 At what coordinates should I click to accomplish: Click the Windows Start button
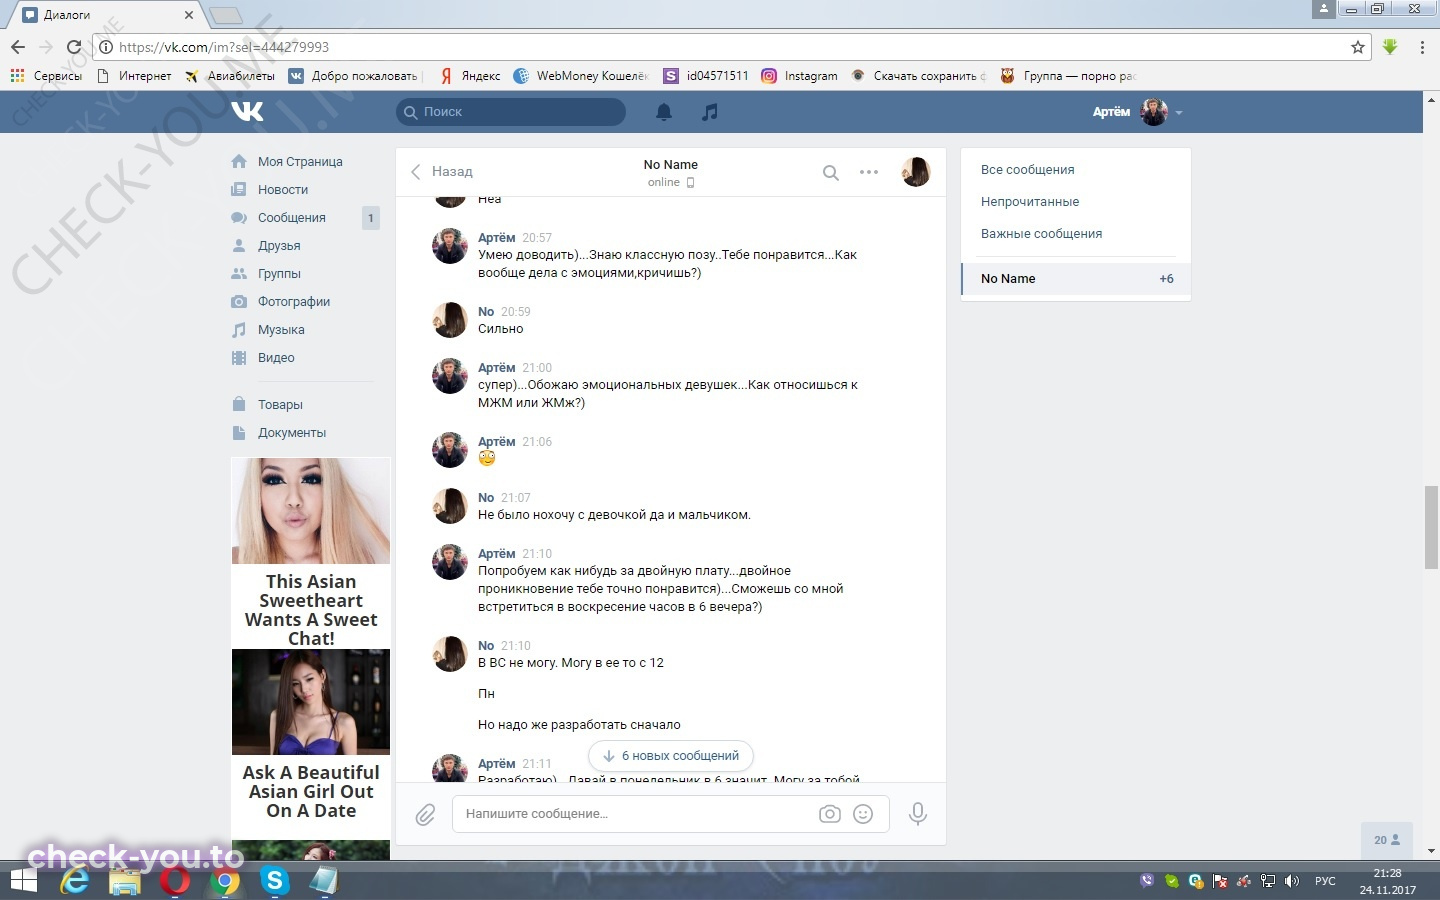tap(23, 881)
